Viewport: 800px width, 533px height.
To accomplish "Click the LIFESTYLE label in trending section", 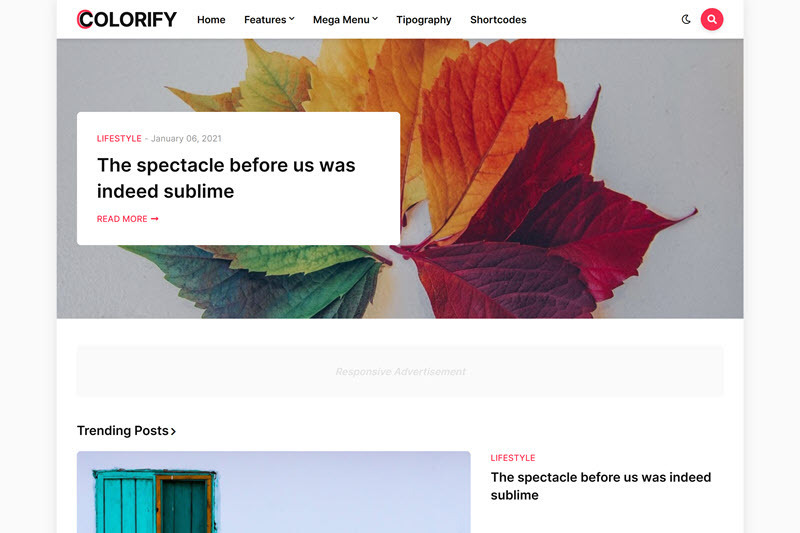I will click(513, 458).
